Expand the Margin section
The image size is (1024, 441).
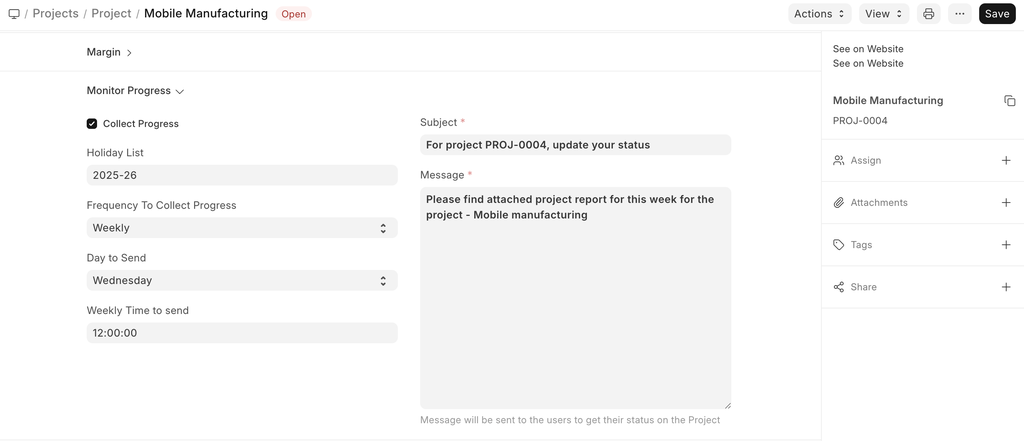[109, 52]
